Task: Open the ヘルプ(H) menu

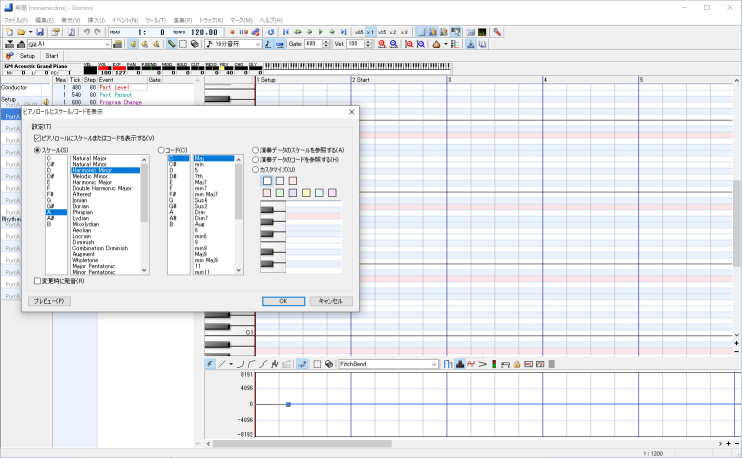Action: 271,20
